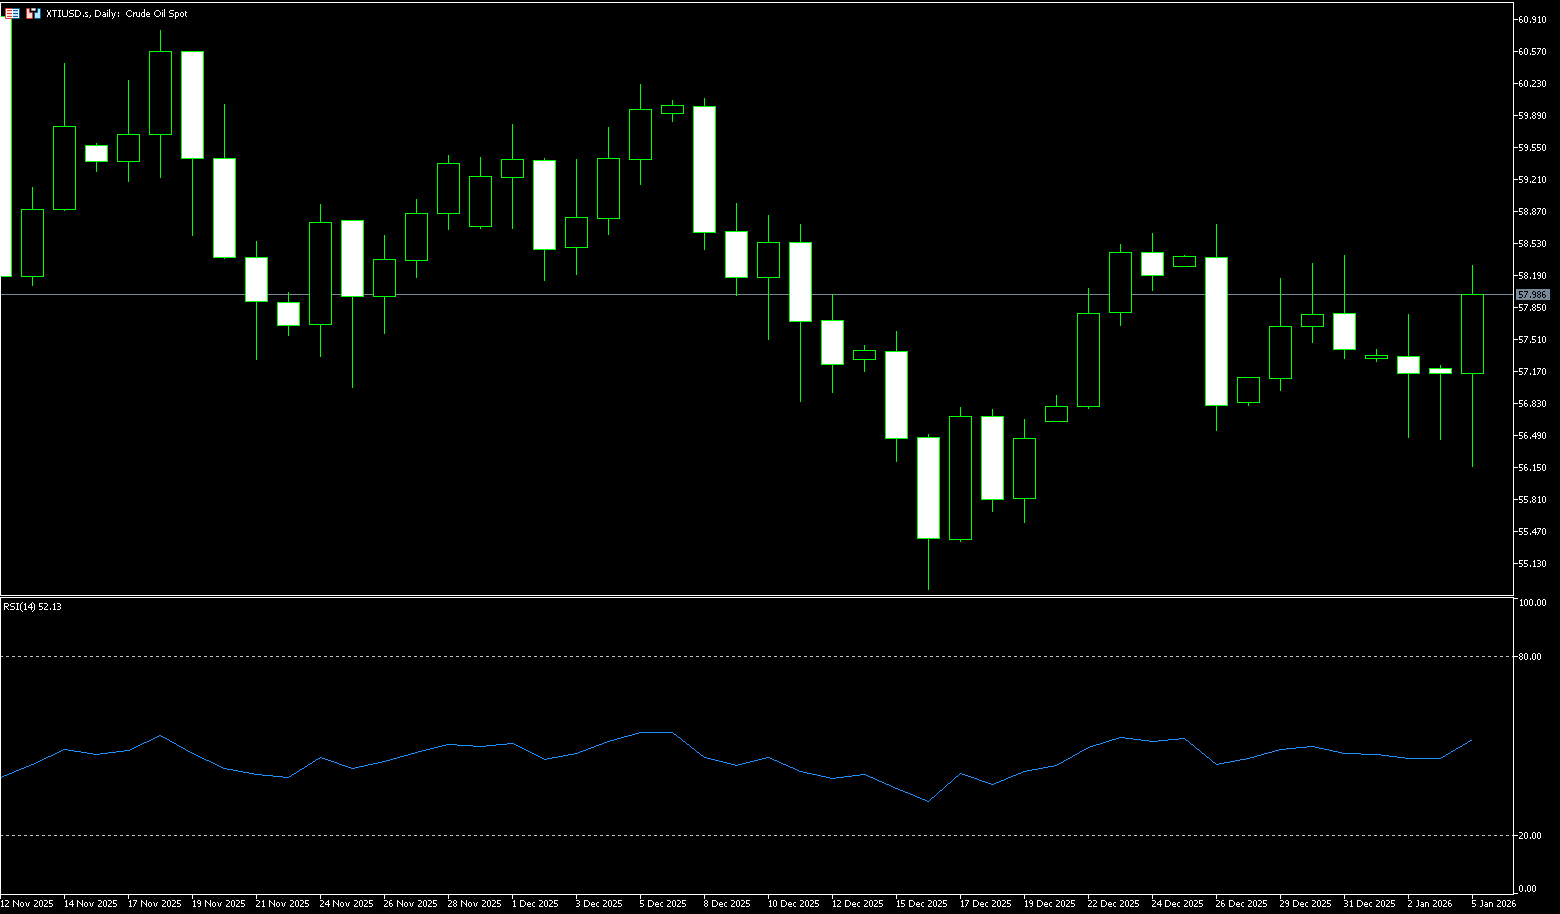Click the 5 Jan 2026 date label
Viewport: 1560px width, 914px height.
click(1493, 904)
